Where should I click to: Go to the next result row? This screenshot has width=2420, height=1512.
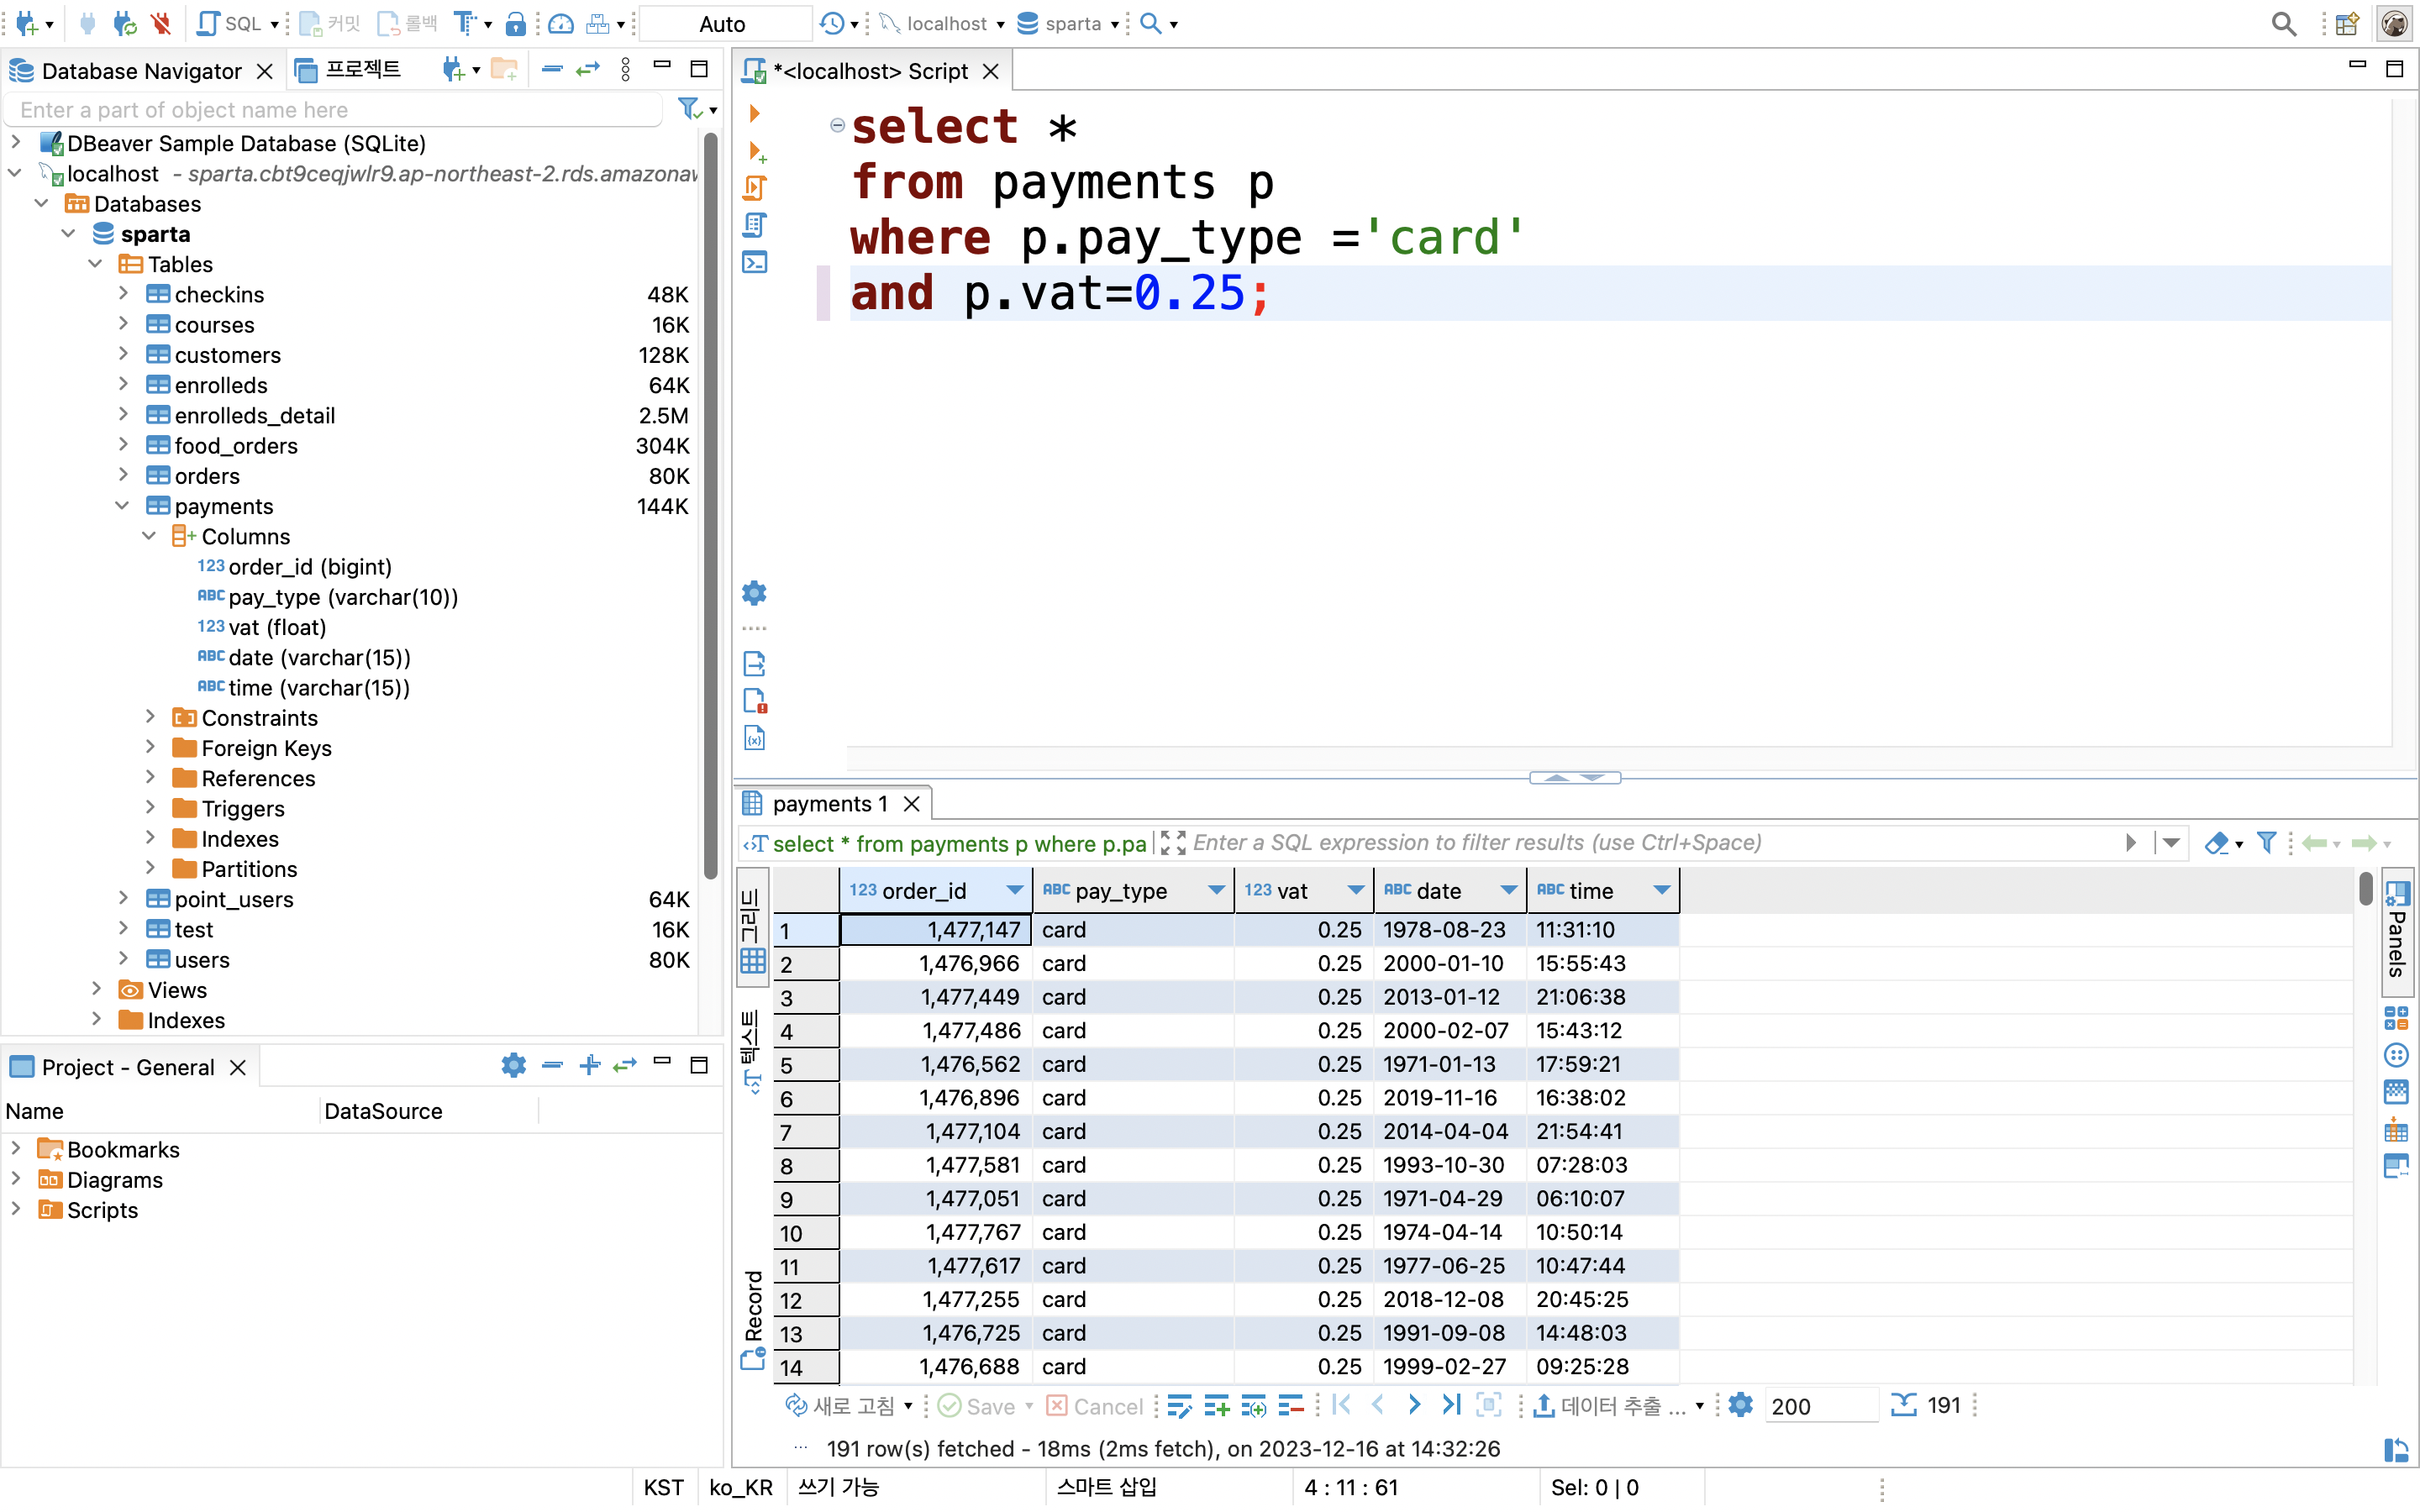[x=1414, y=1404]
